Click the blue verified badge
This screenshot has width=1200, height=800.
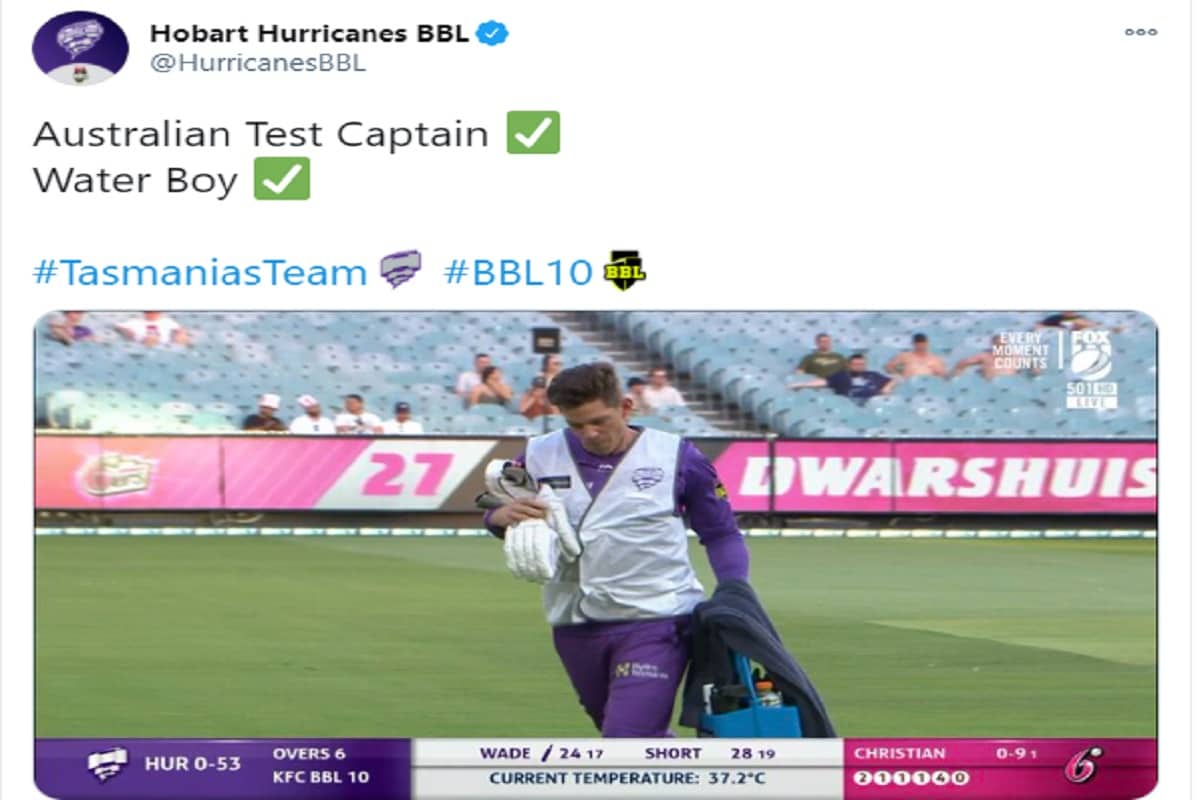click(x=492, y=33)
